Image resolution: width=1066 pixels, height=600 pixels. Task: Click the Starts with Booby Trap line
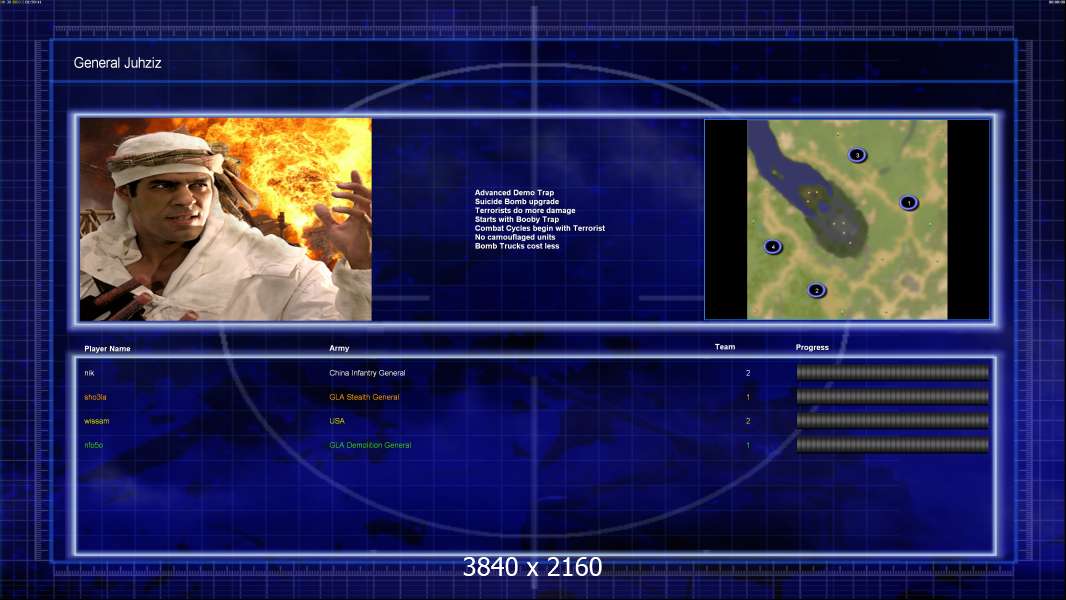pyautogui.click(x=517, y=219)
